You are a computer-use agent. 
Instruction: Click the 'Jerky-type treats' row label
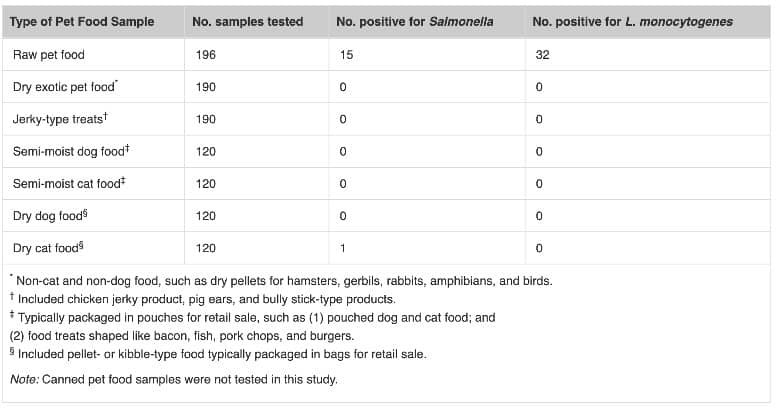59,119
